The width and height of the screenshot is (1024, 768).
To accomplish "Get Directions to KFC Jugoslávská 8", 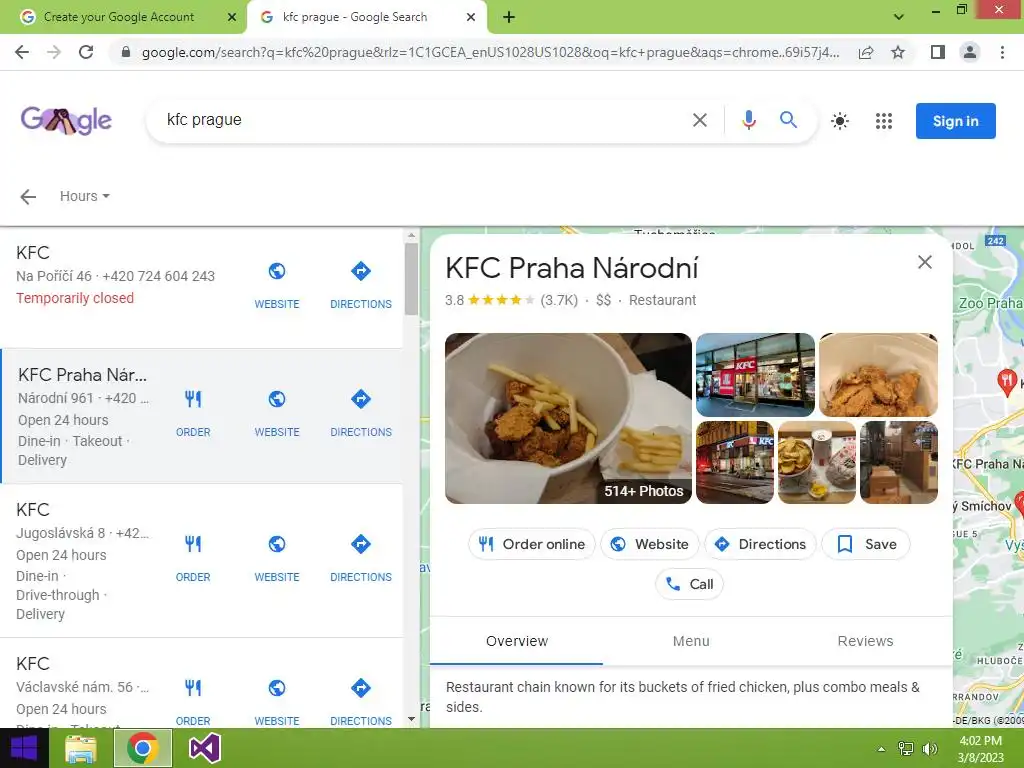I will click(x=360, y=558).
